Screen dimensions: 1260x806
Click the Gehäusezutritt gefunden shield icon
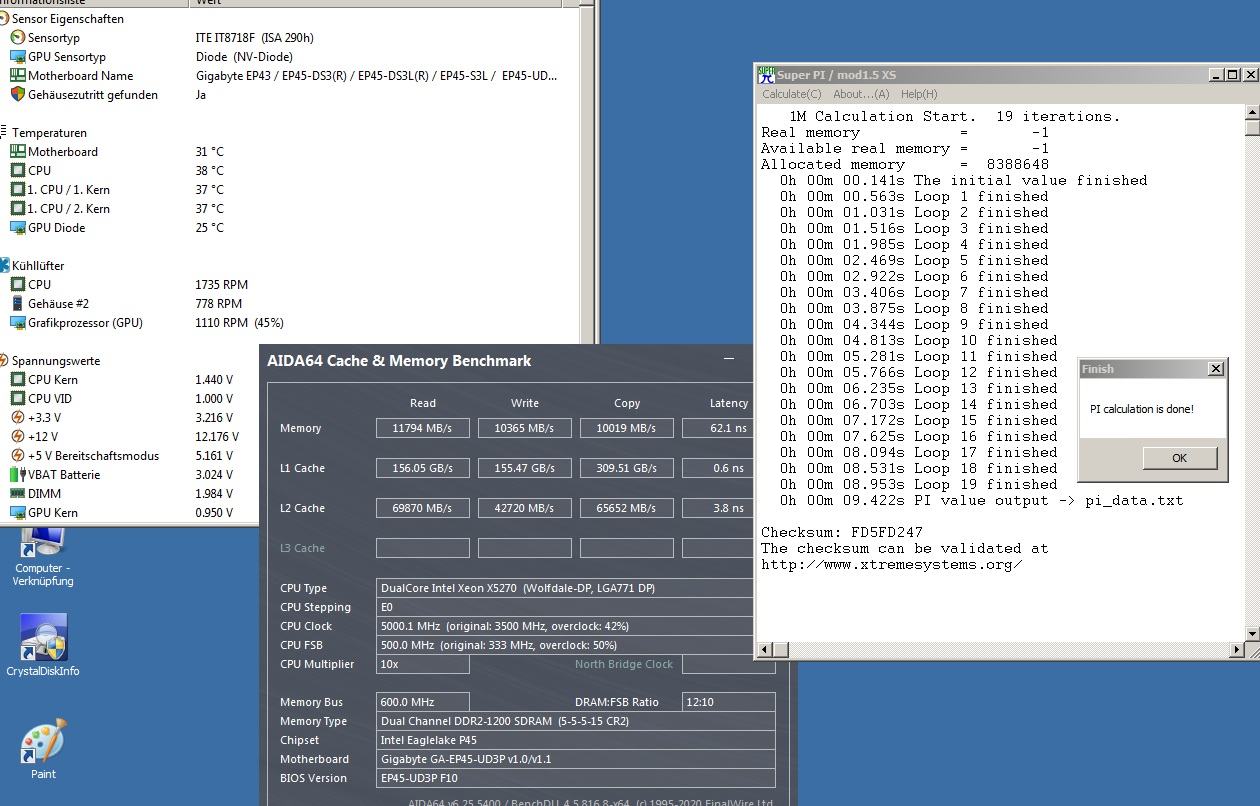[x=20, y=94]
